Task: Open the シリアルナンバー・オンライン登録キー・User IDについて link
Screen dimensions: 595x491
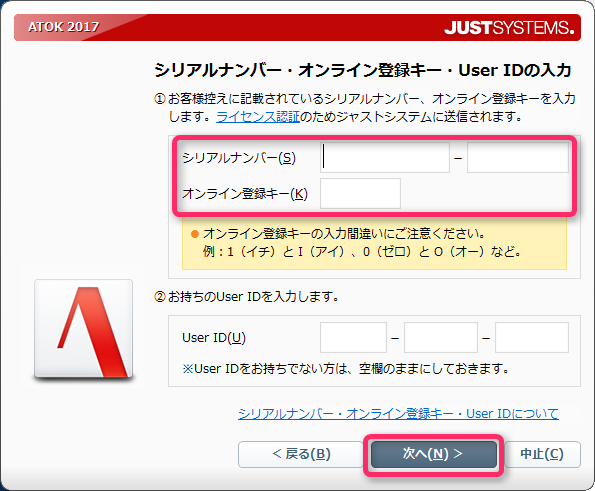Action: pos(398,413)
